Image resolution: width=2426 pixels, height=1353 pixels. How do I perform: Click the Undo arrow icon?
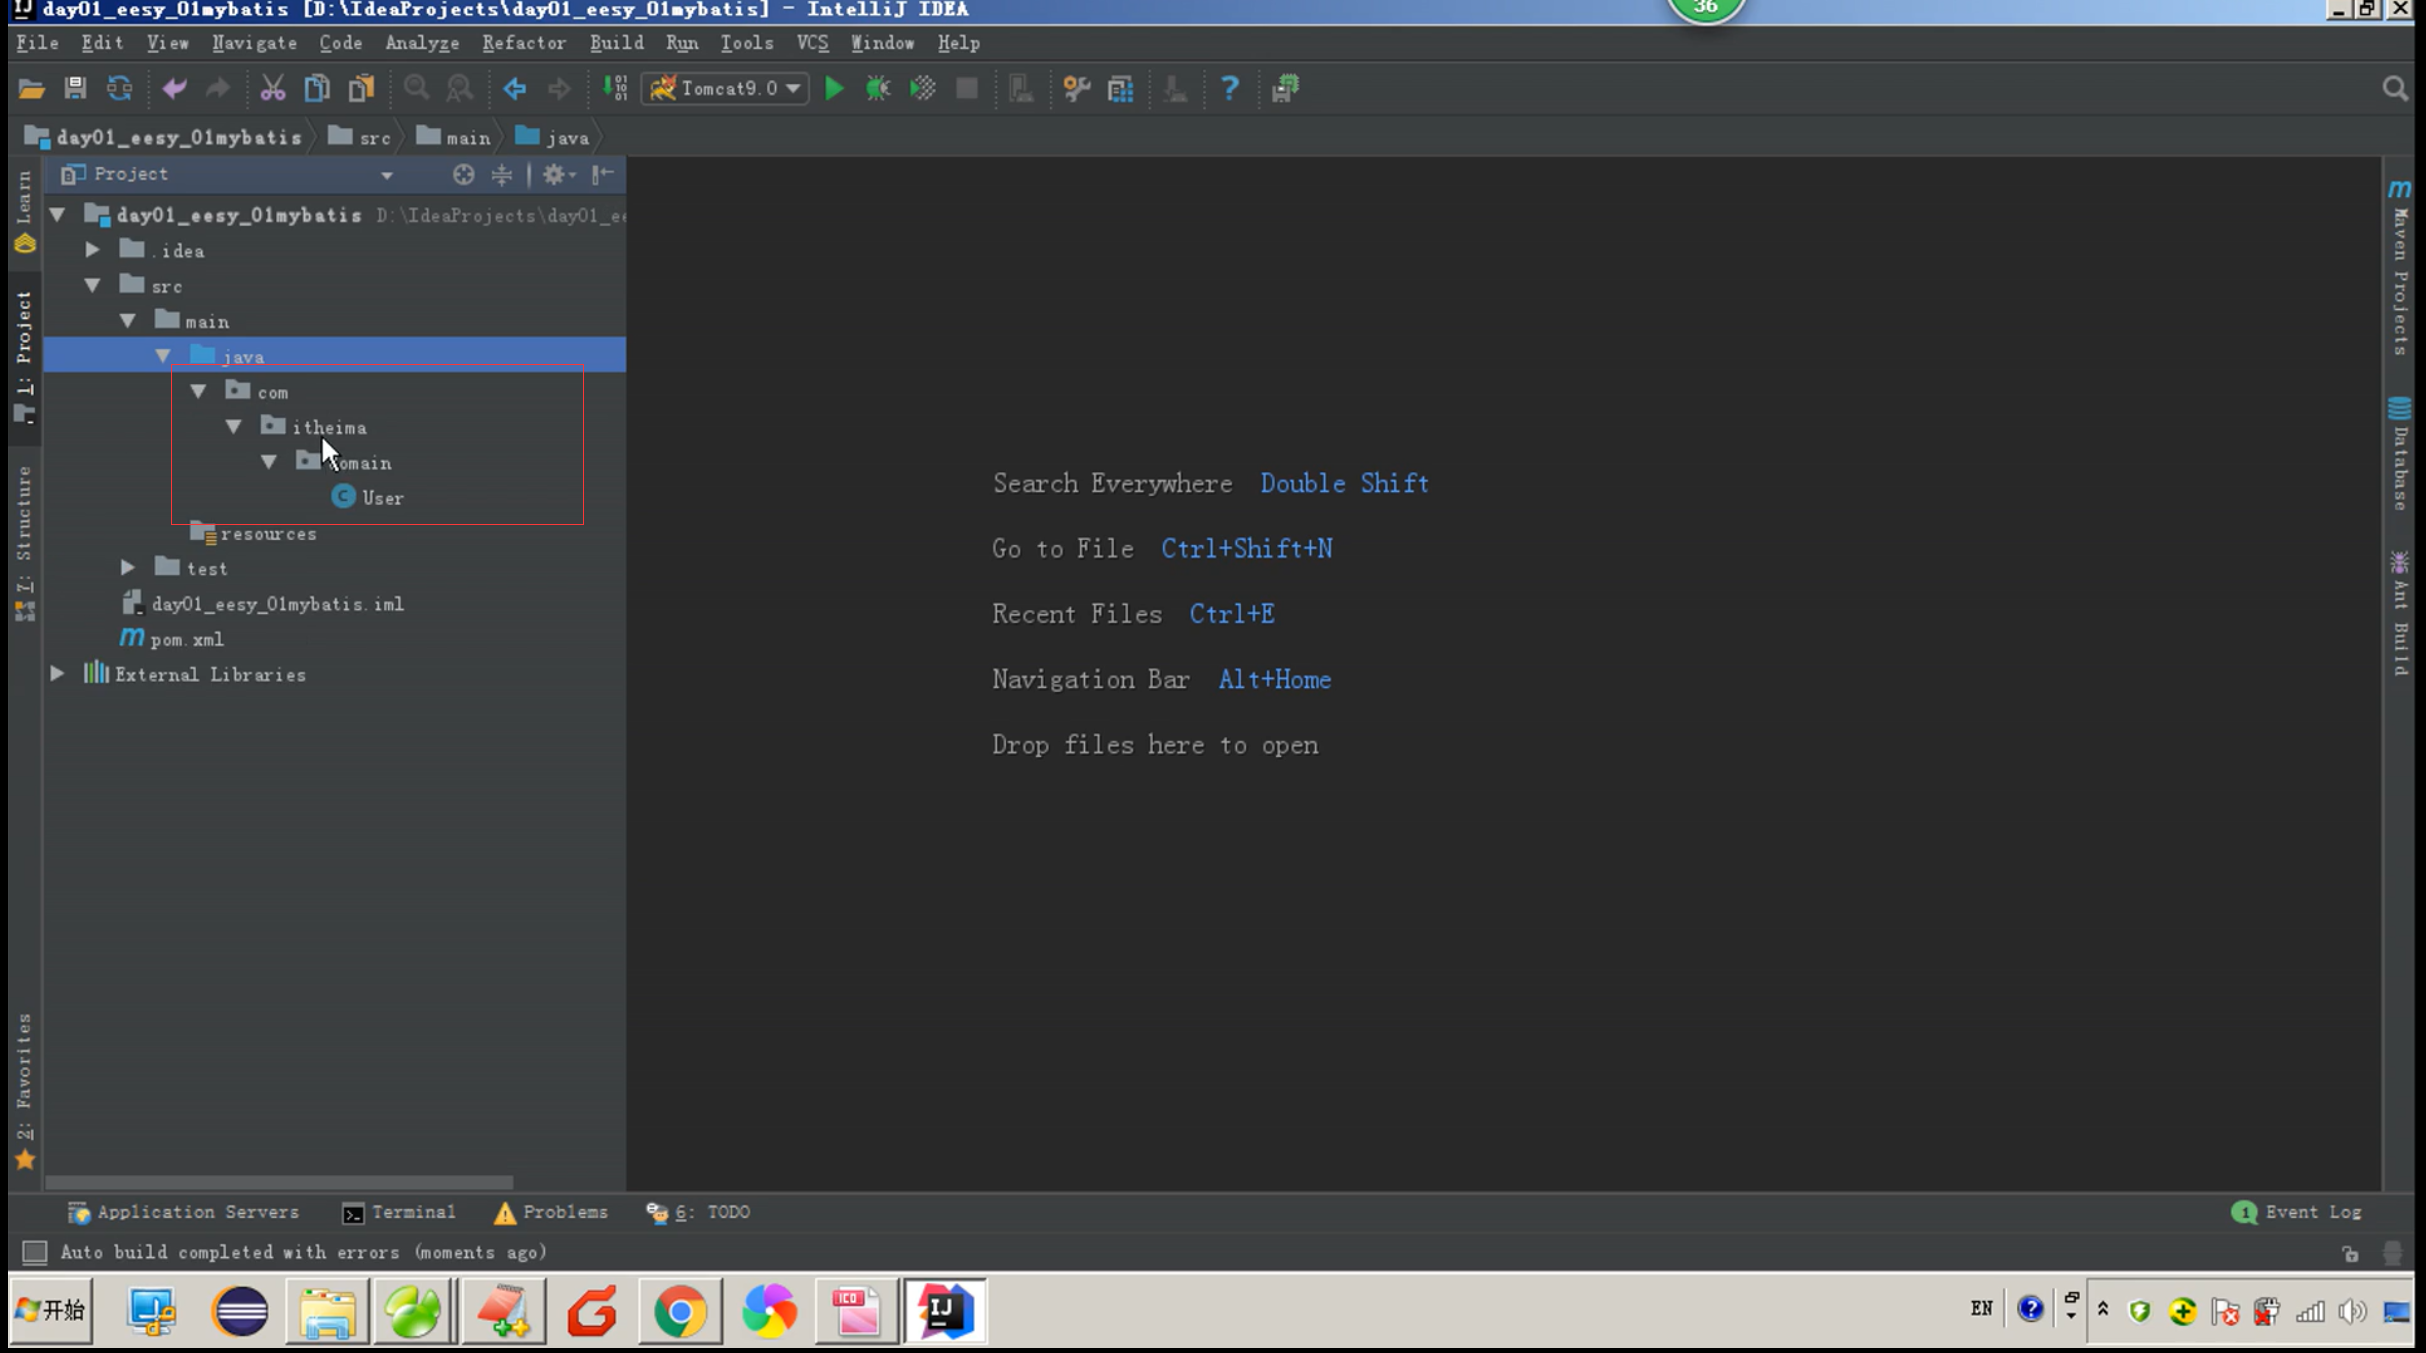point(174,88)
